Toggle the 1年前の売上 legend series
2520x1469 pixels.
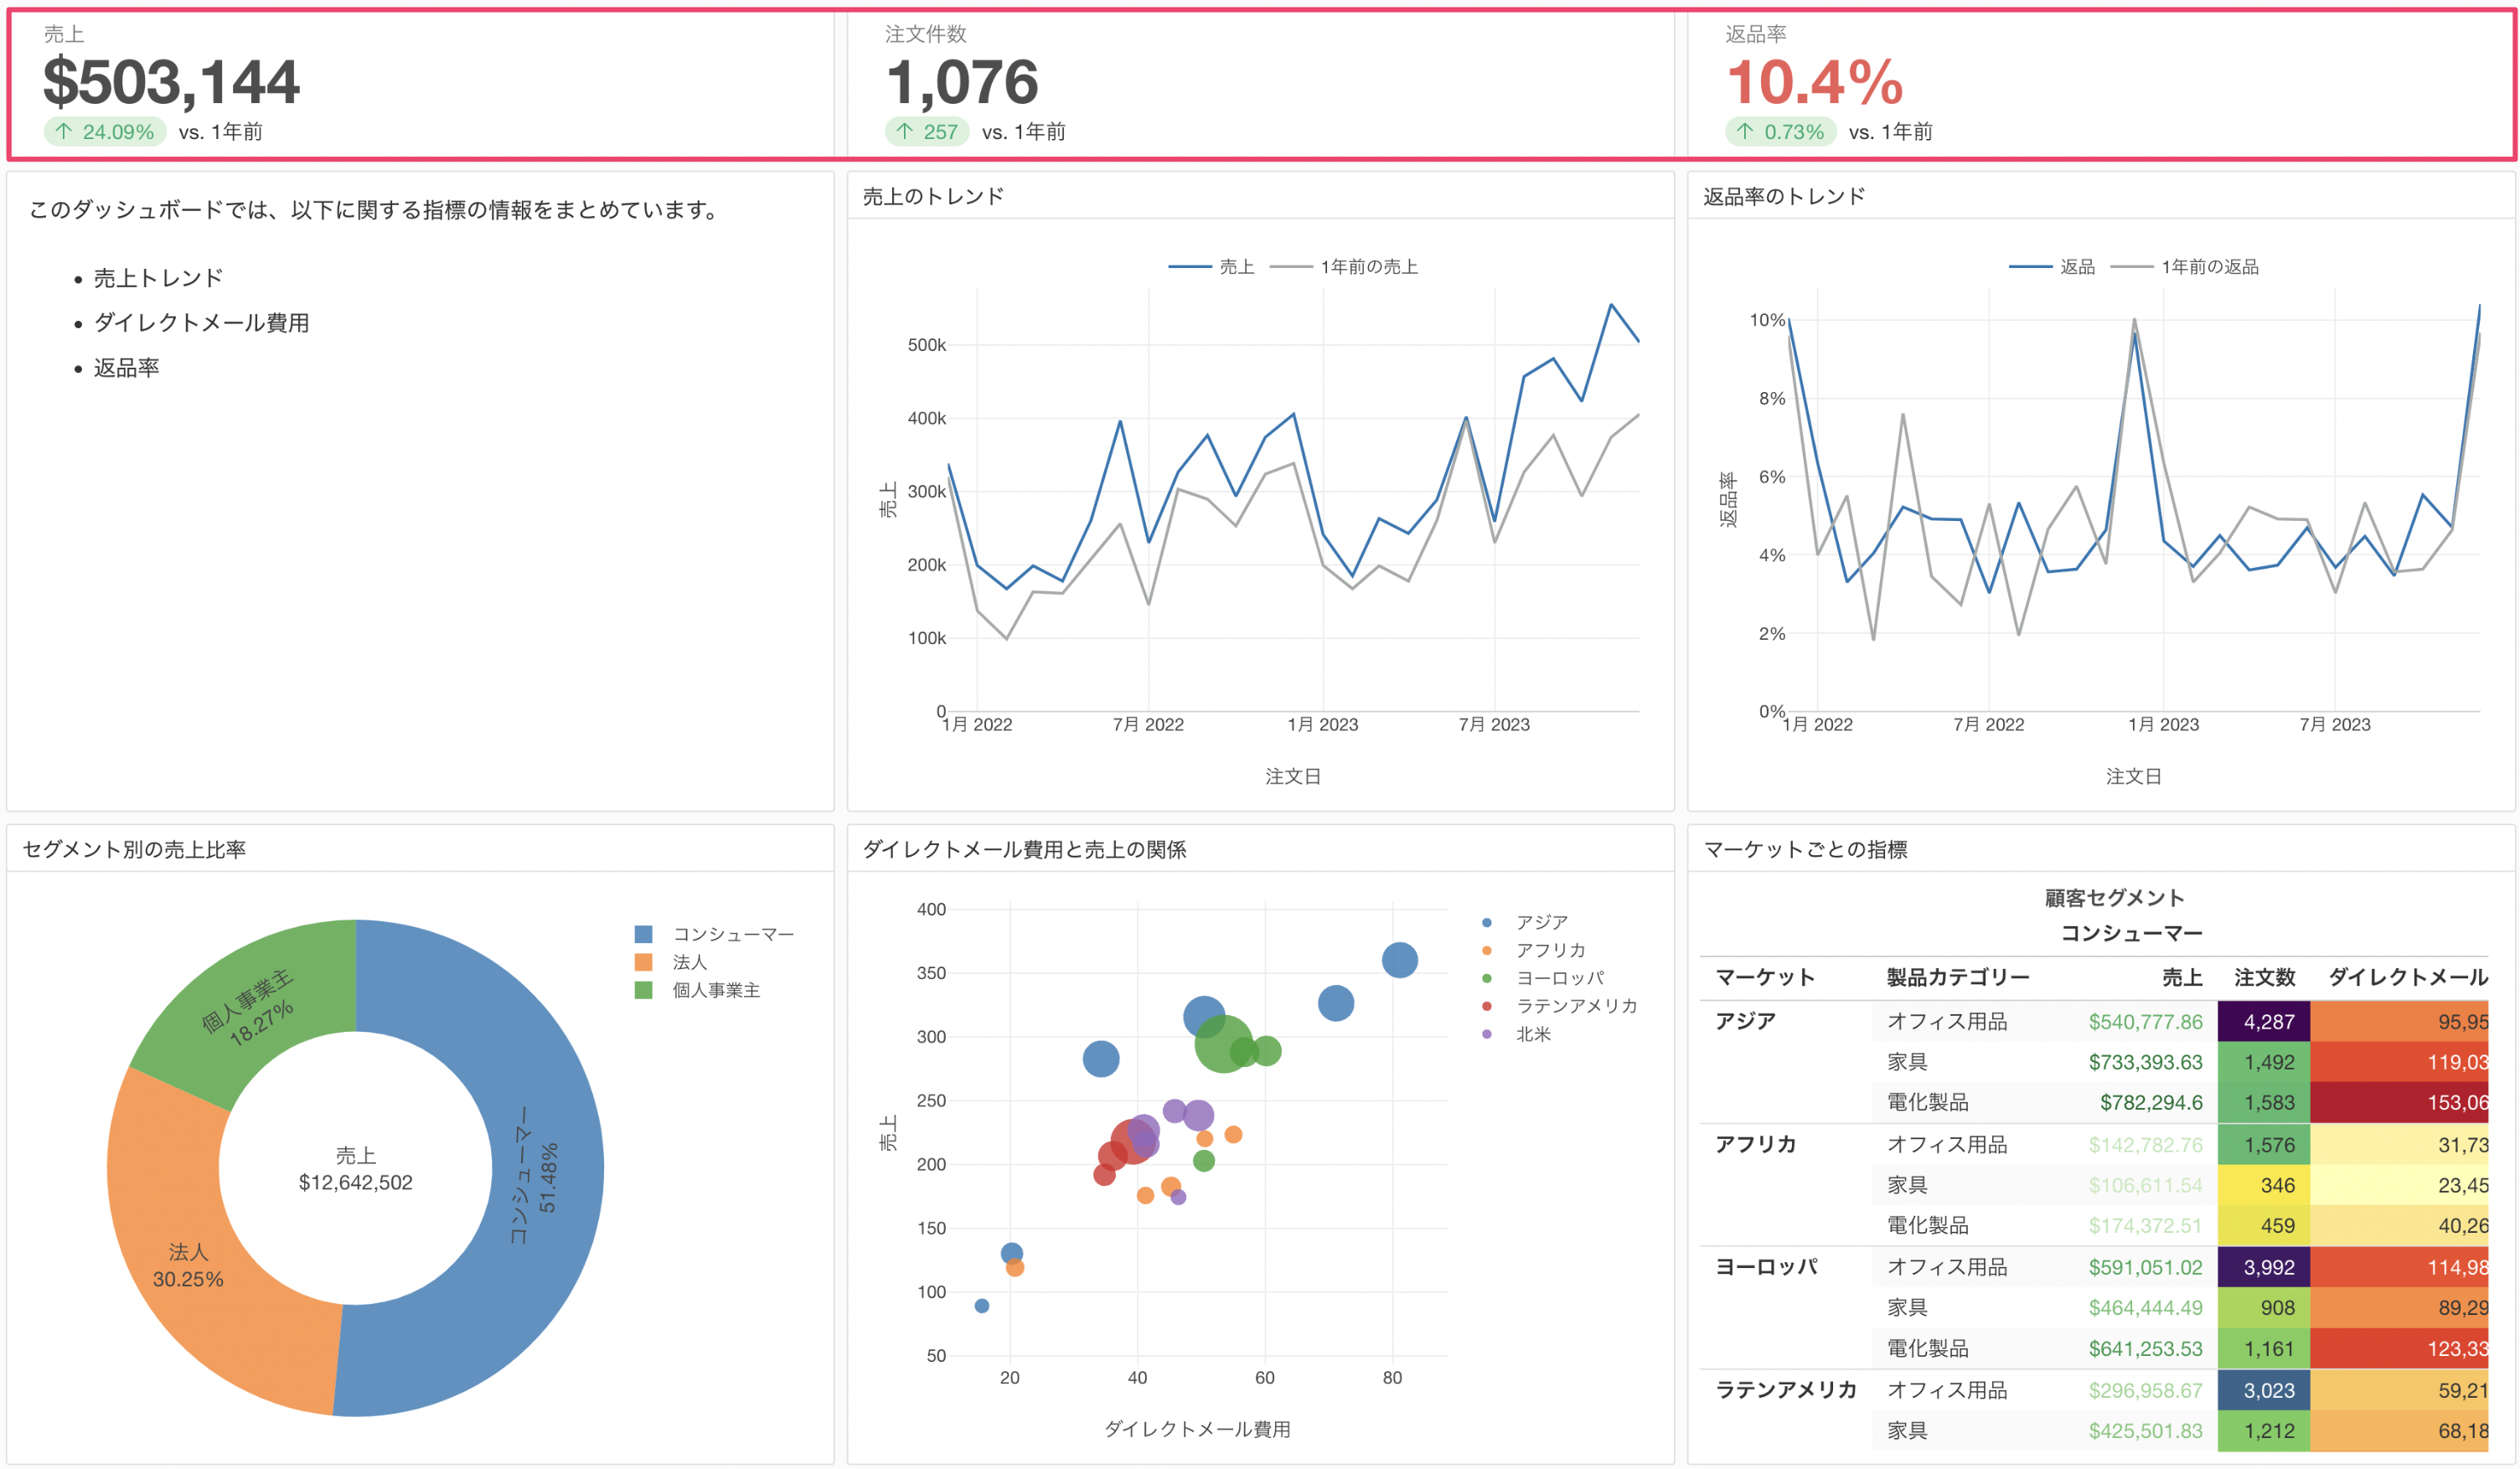1367,267
